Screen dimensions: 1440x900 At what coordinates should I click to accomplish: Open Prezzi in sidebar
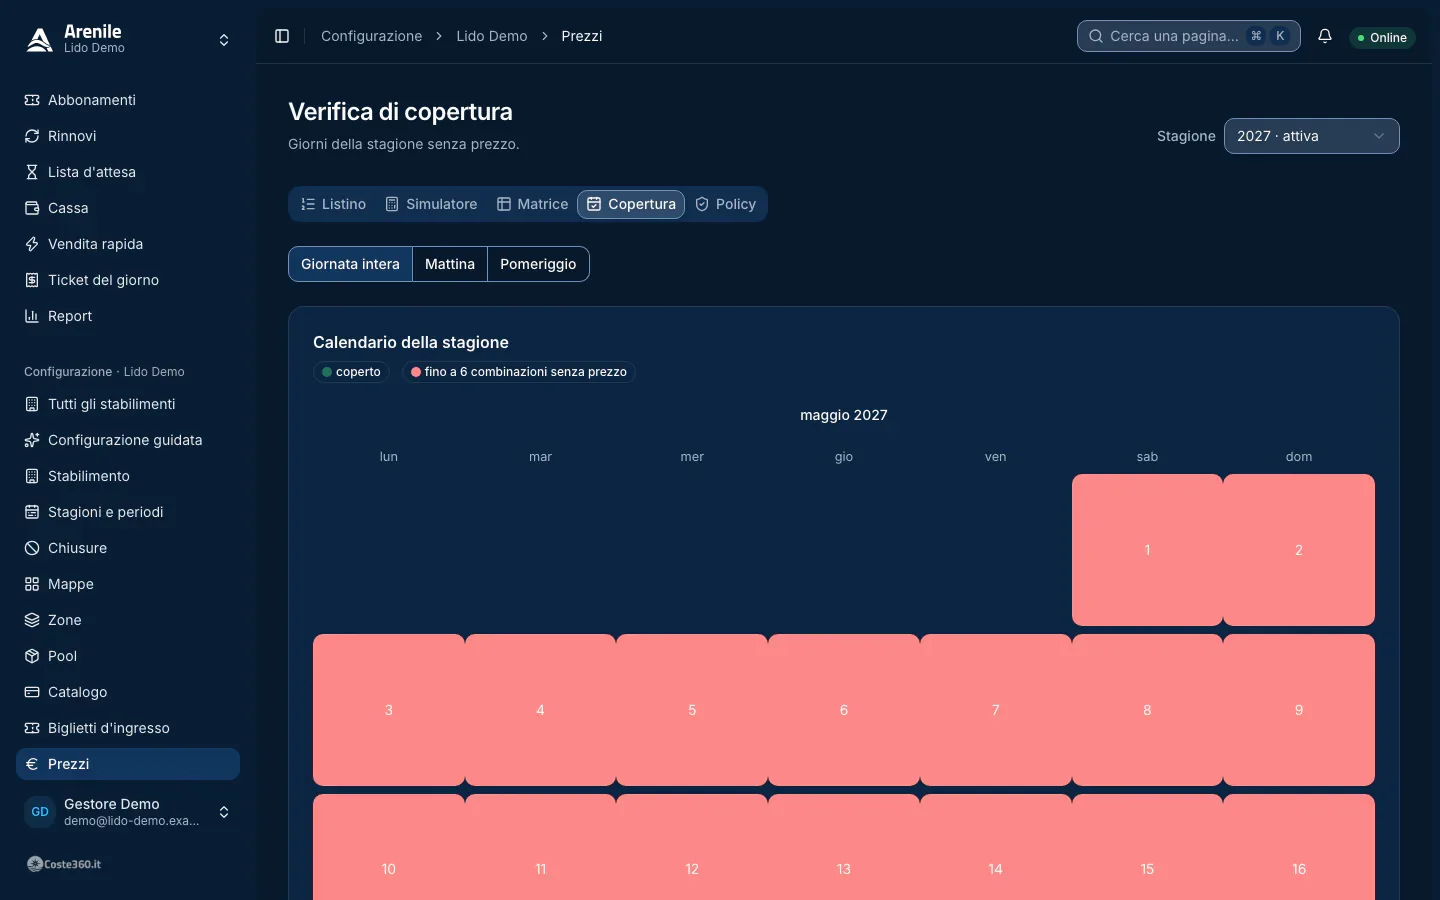coord(128,764)
